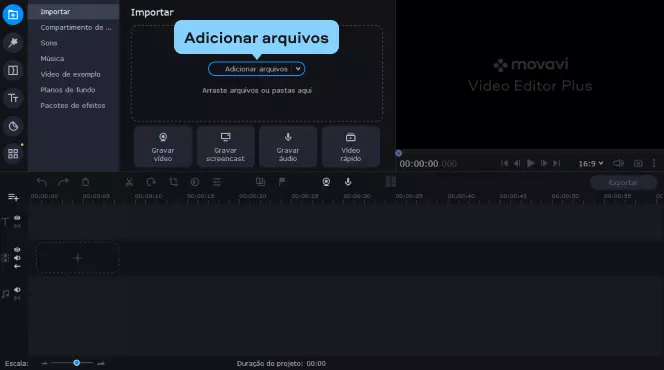This screenshot has width=664, height=370.
Task: Open the More tools grid sidebar icon
Action: pyautogui.click(x=13, y=154)
